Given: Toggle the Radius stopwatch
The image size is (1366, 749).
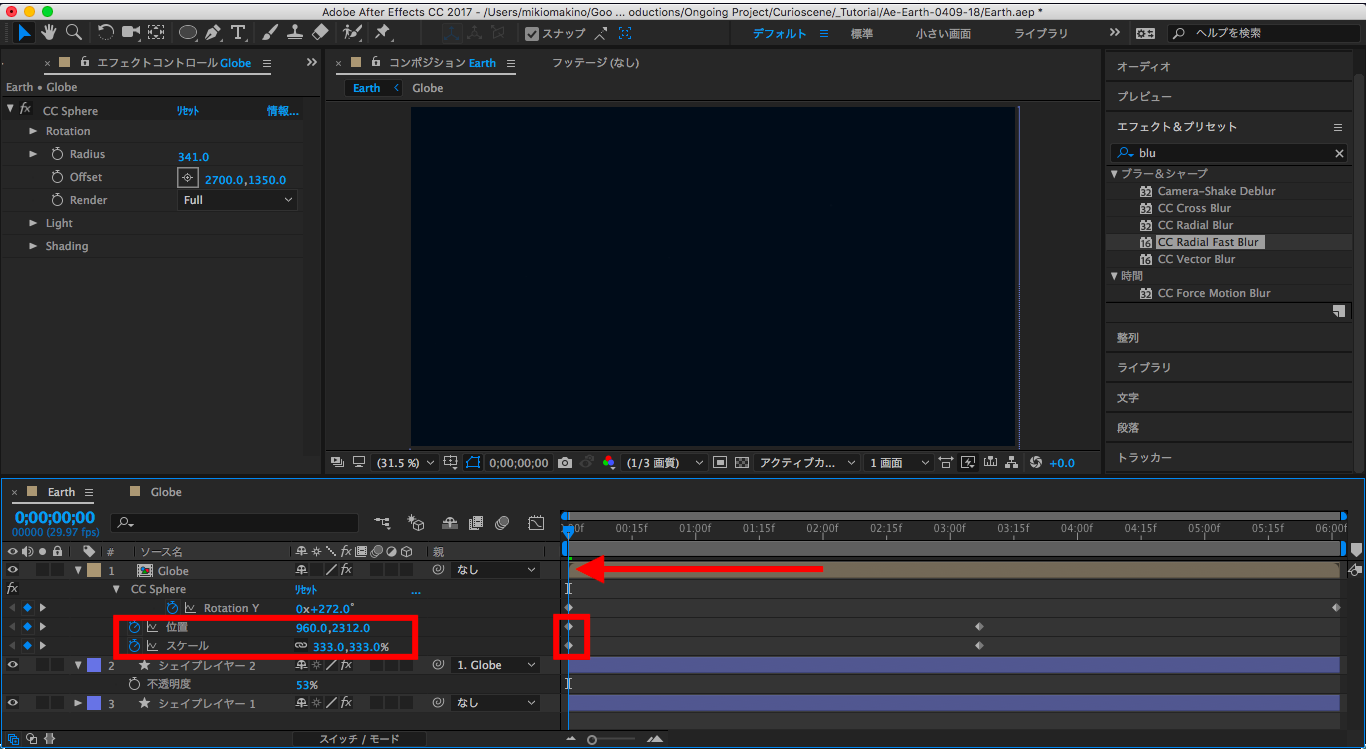Looking at the screenshot, I should point(57,154).
